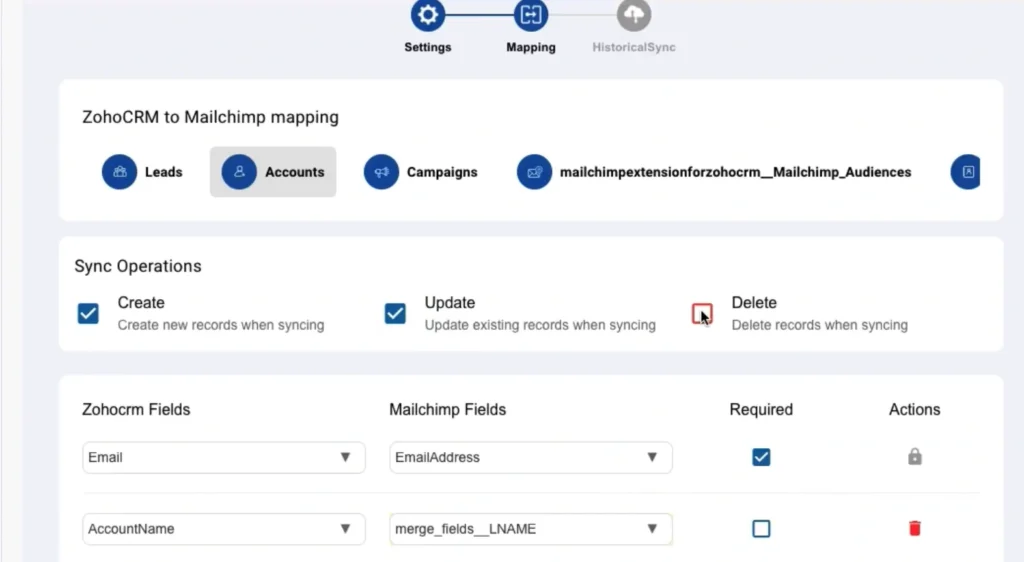Click 'Create new records when syncing' text
The image size is (1024, 562).
pos(221,325)
